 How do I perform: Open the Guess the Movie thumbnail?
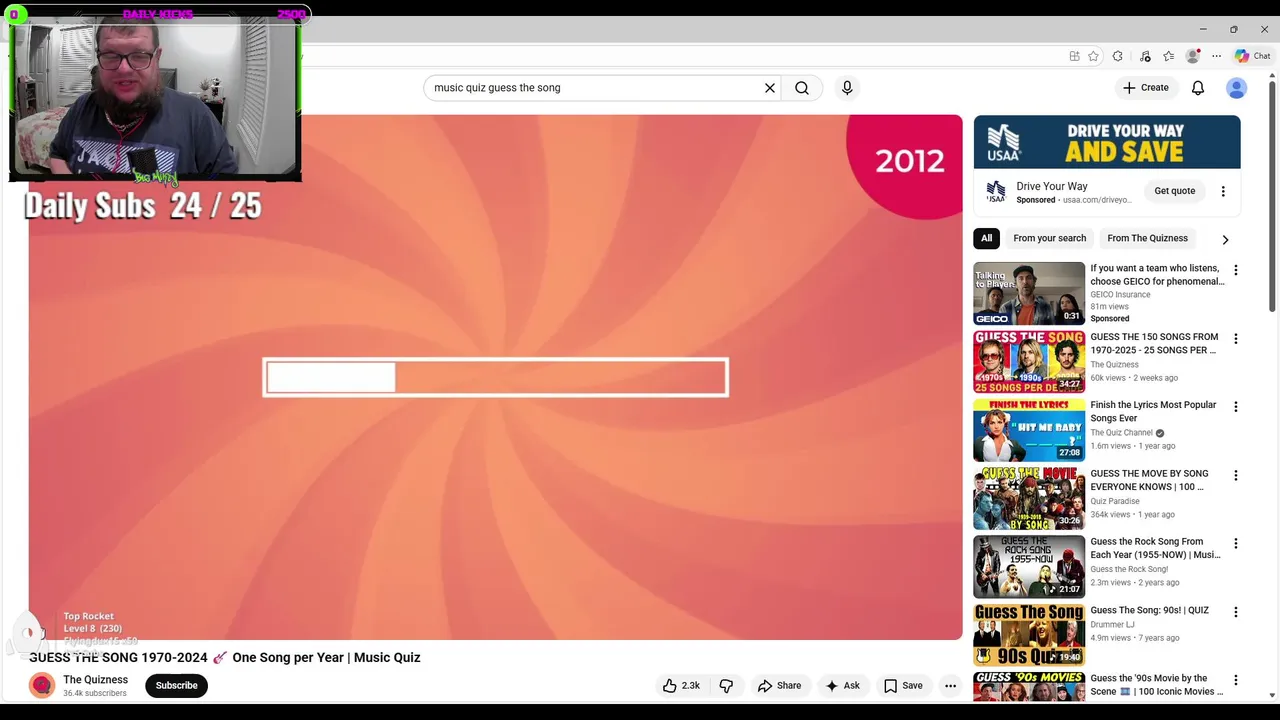pyautogui.click(x=1029, y=499)
